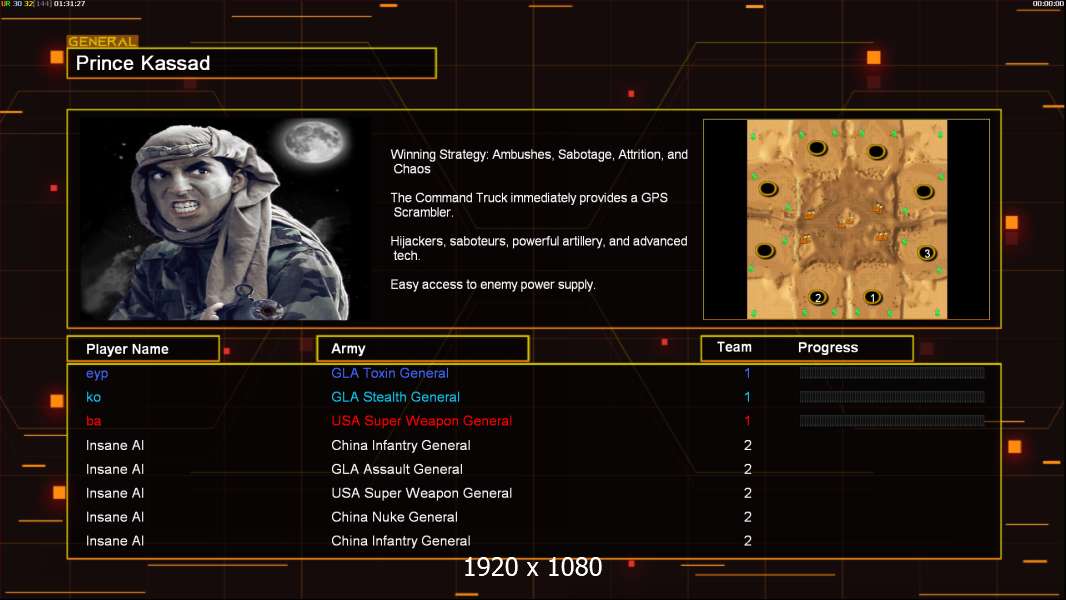Click Easy access to enemy power supply
Viewport: 1066px width, 600px height.
(493, 285)
